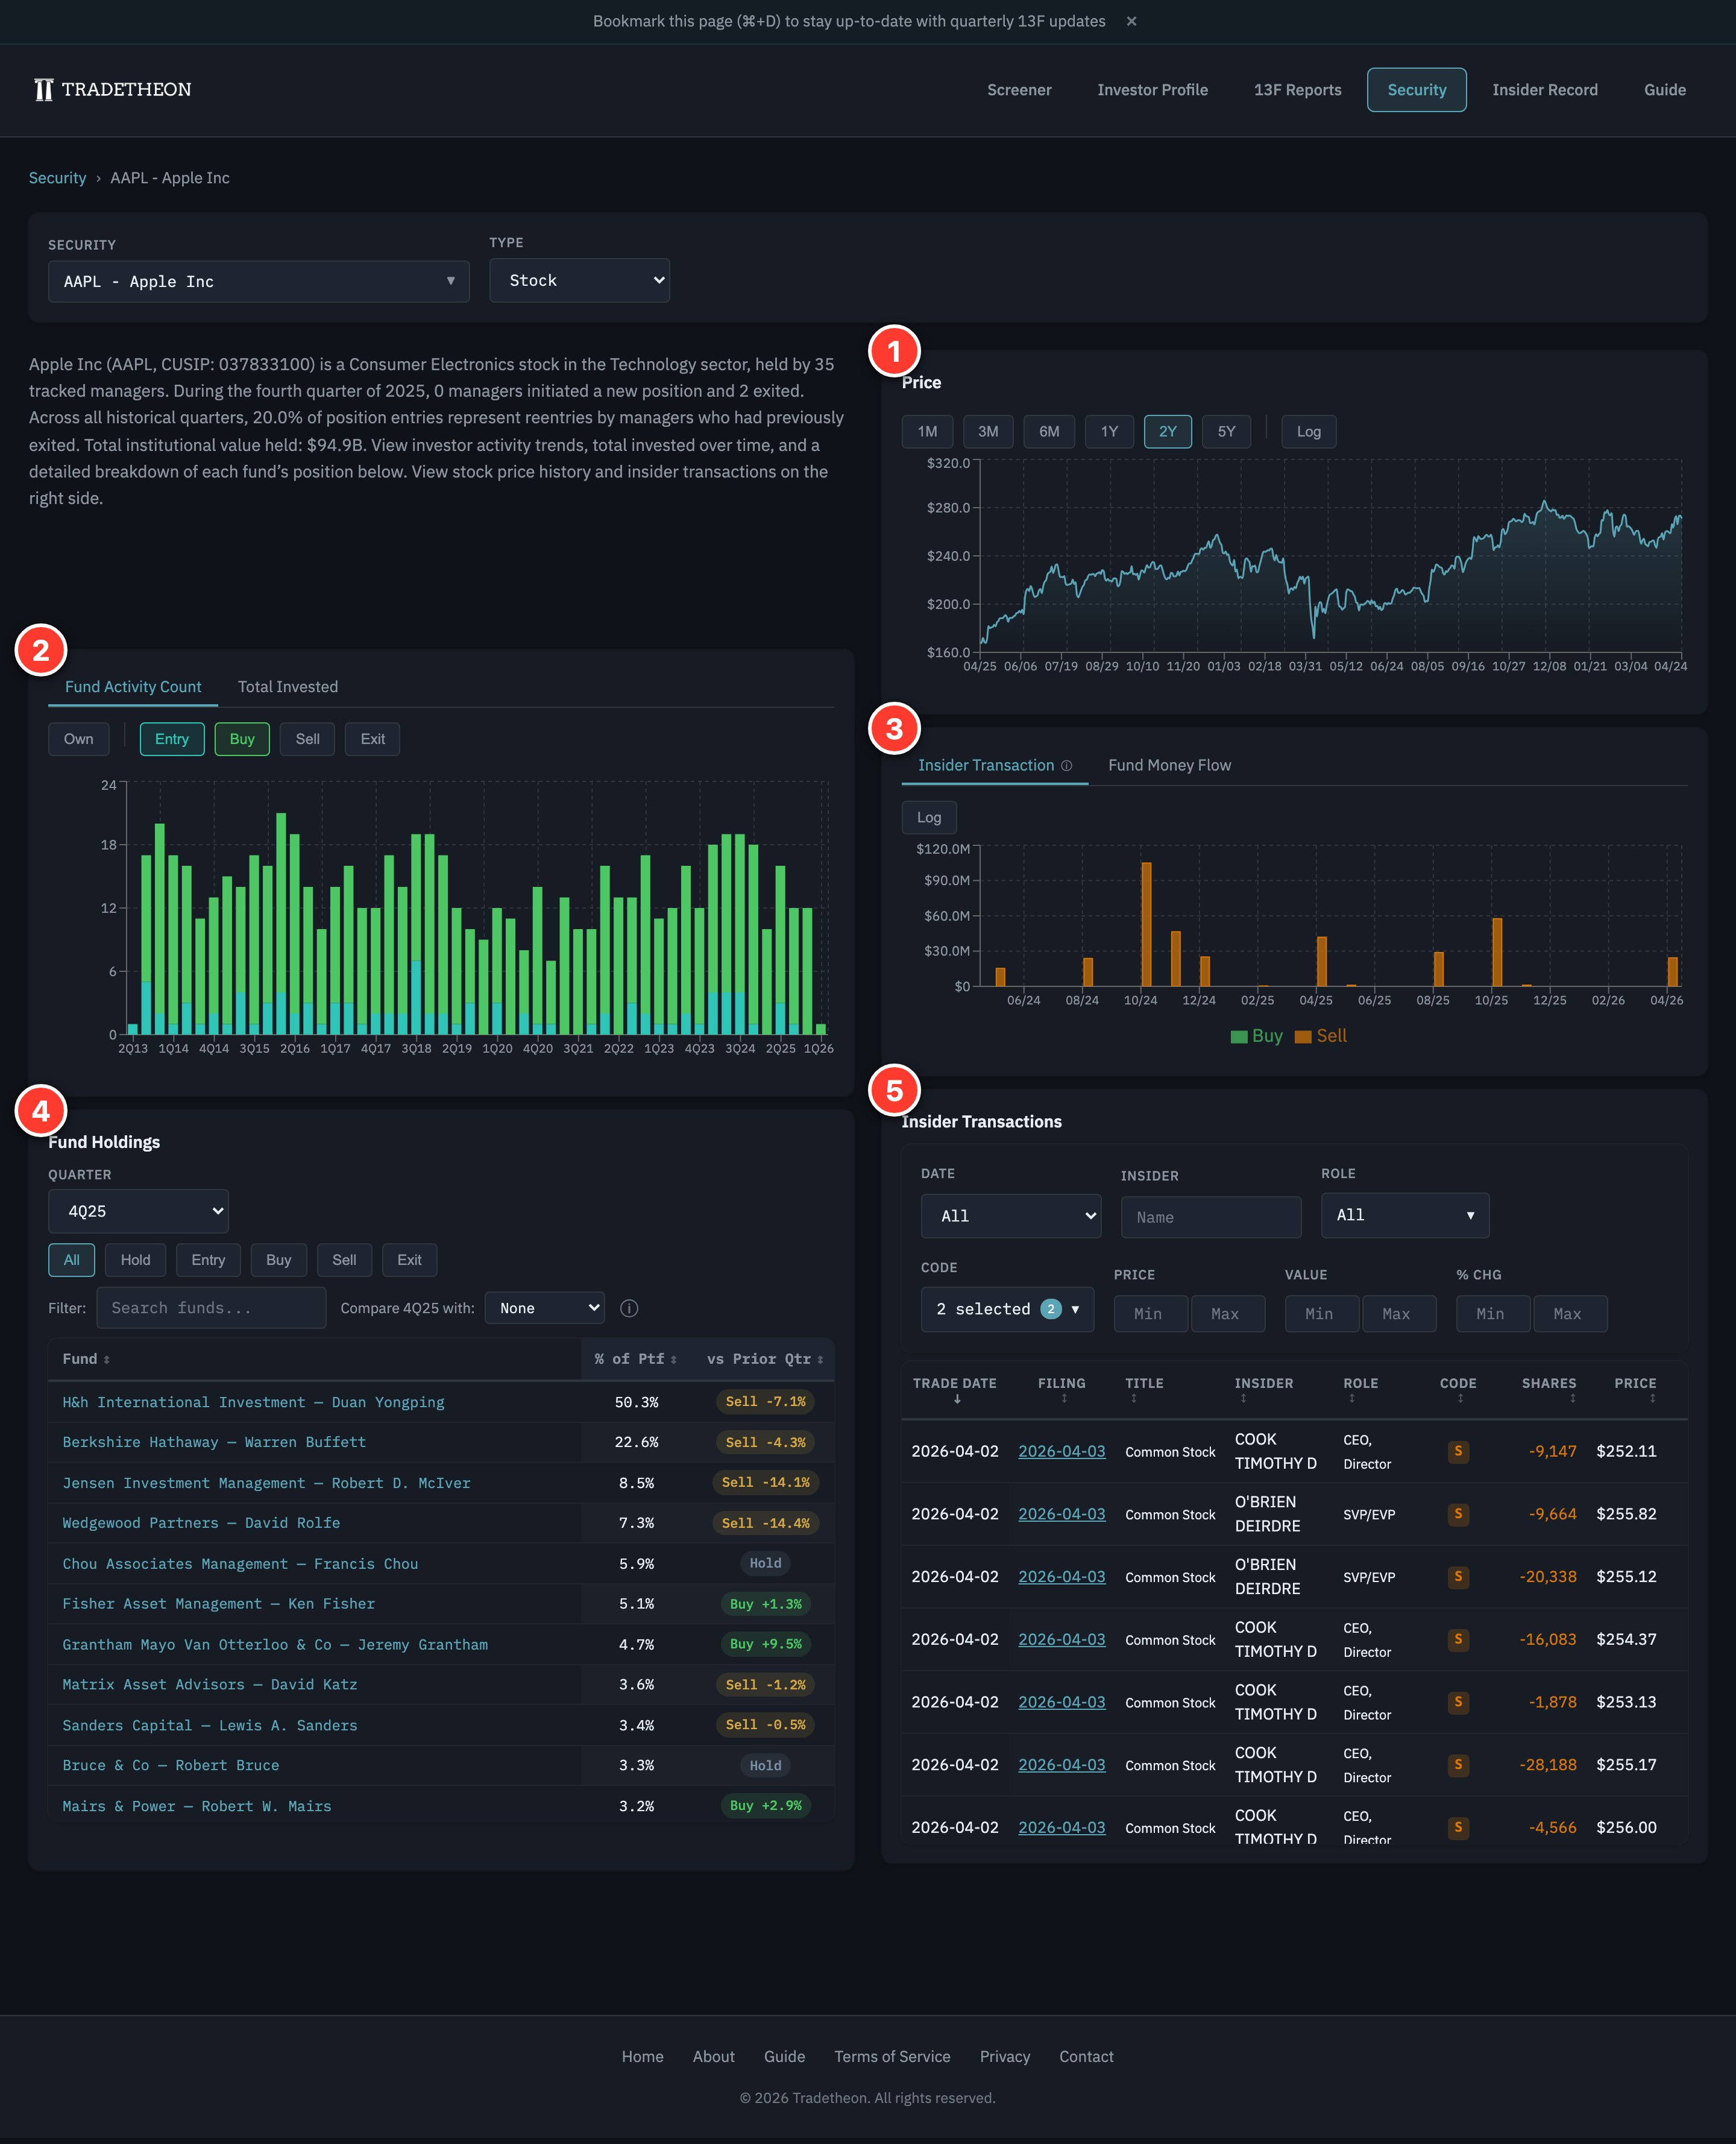Switch to Fund Activity Count tab
Screen dimensions: 1736x2144
(133, 687)
